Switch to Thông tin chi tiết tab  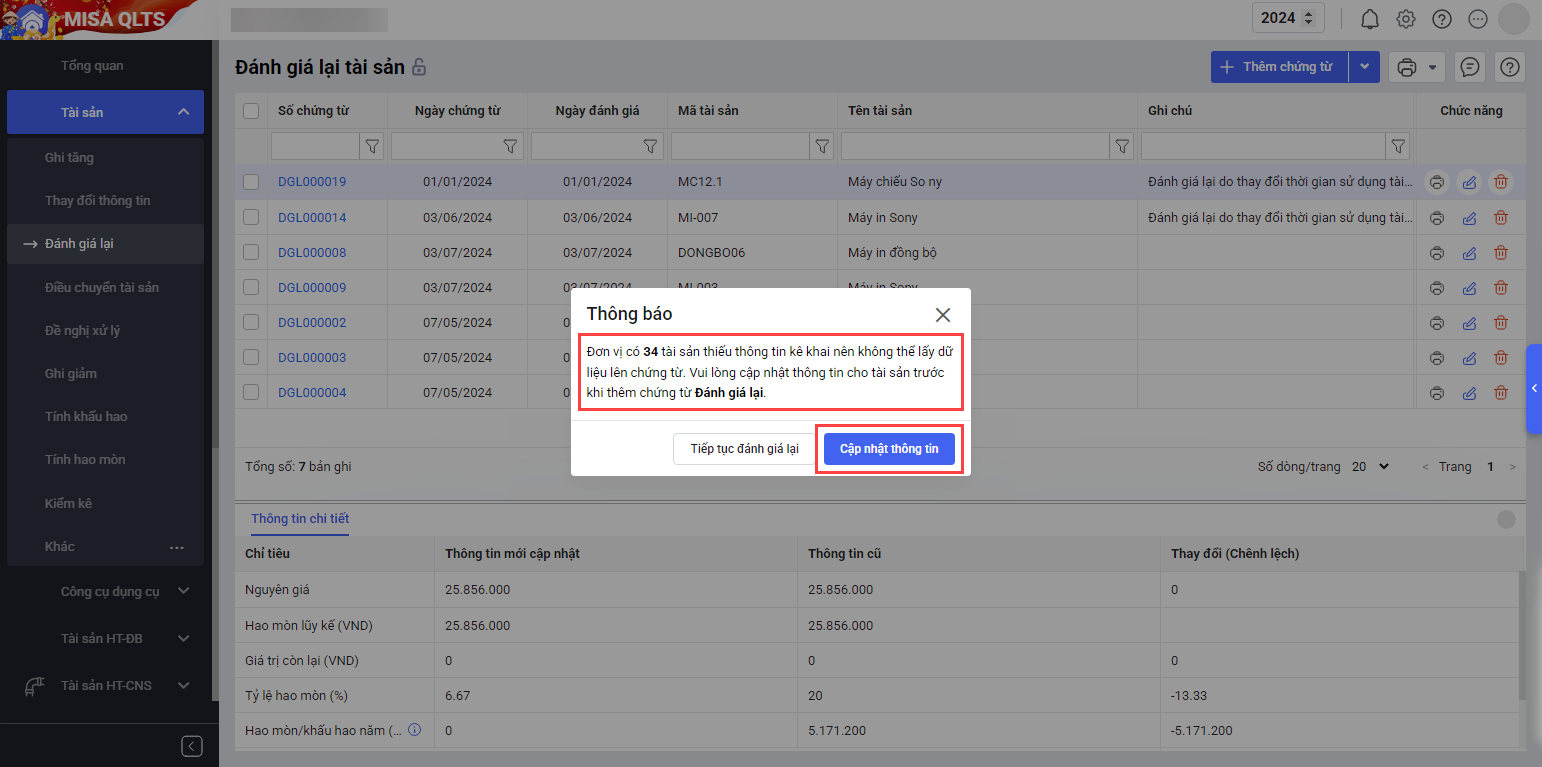click(300, 519)
